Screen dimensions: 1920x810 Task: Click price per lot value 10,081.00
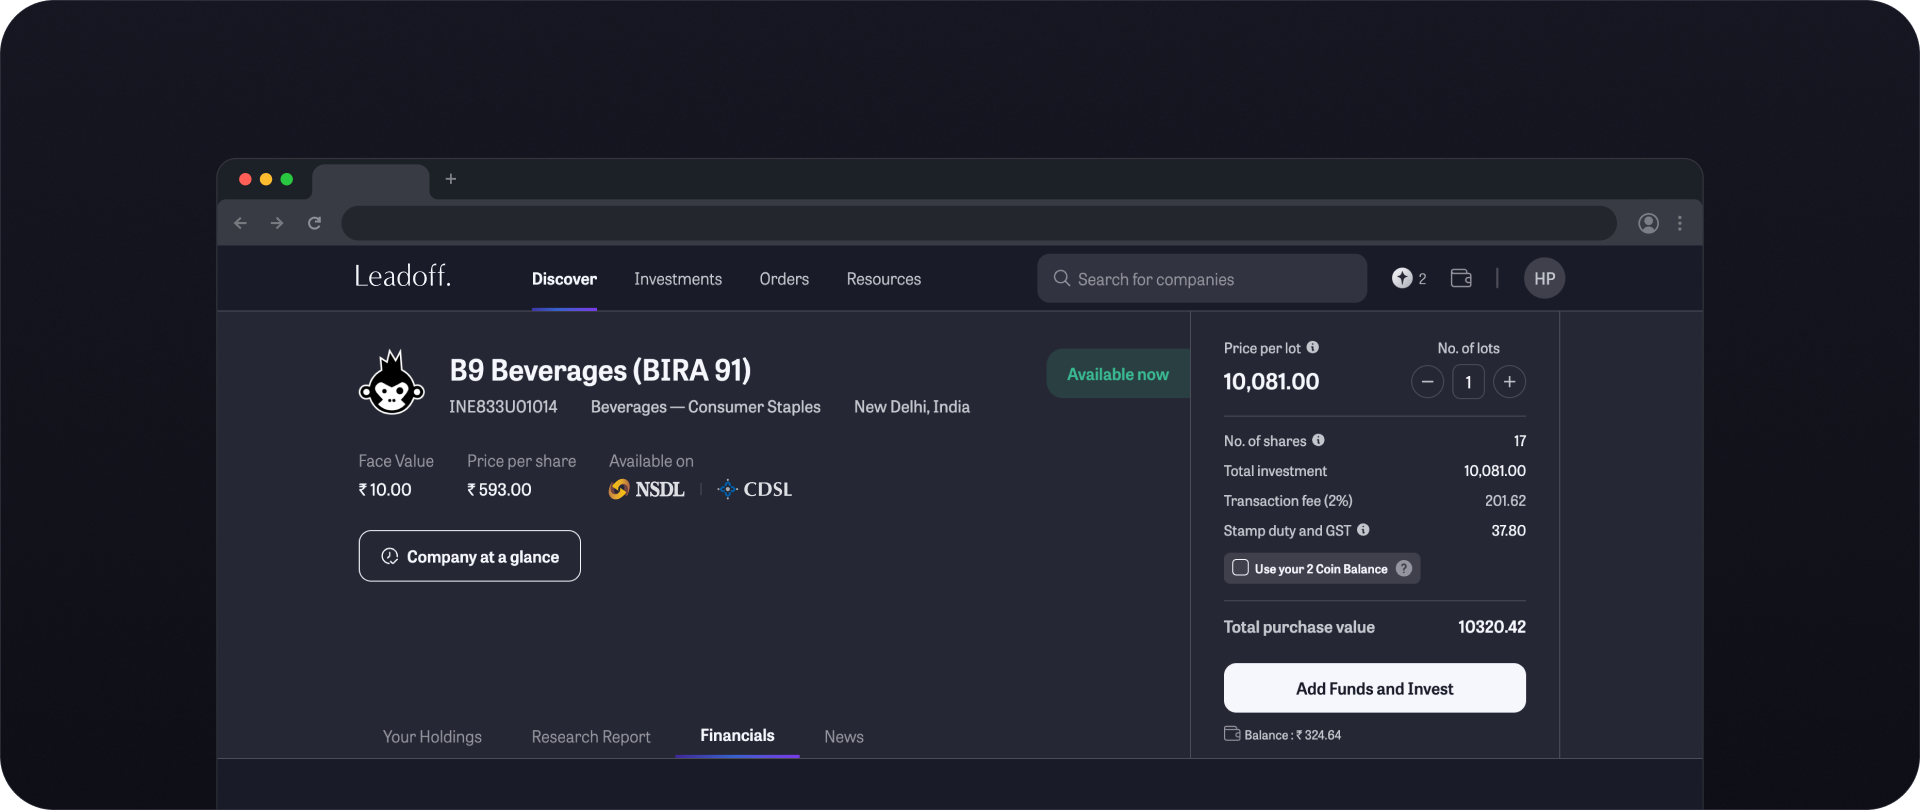coord(1271,382)
